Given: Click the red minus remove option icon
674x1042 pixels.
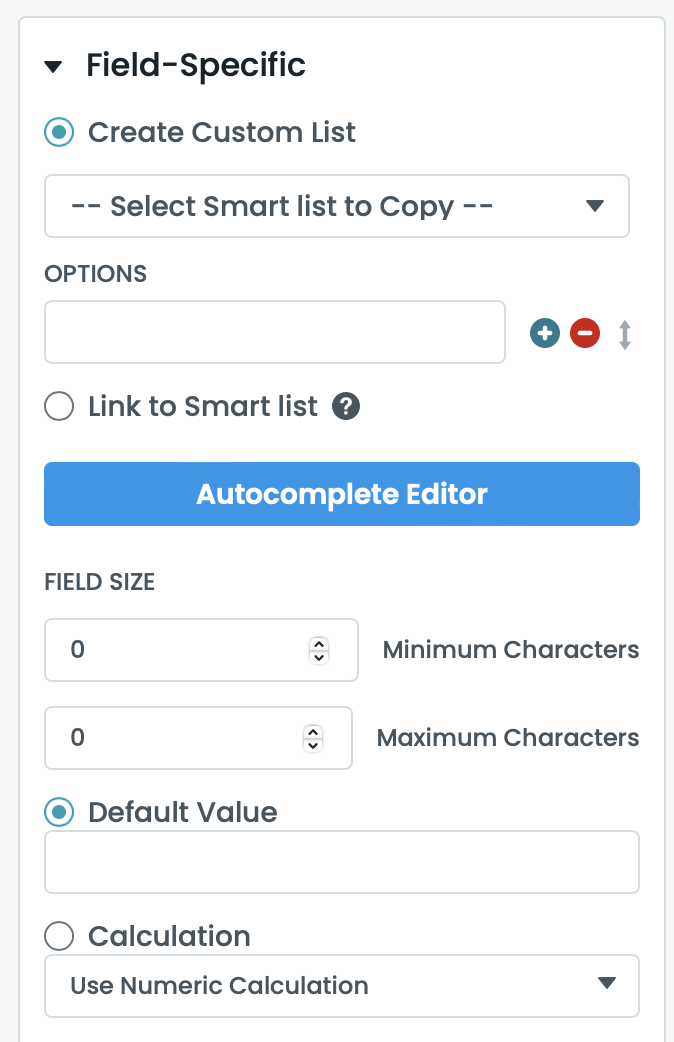Looking at the screenshot, I should (x=585, y=334).
